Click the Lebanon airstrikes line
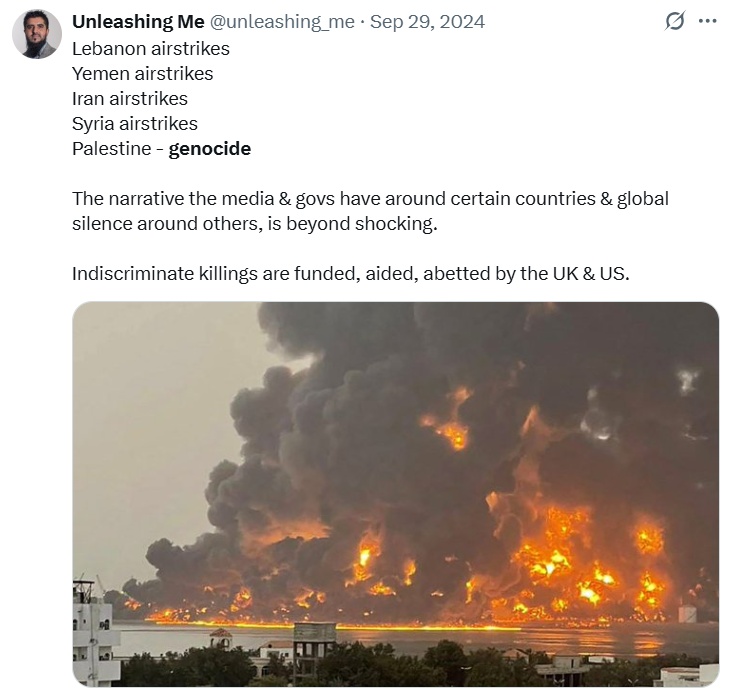The image size is (736, 700). point(151,48)
